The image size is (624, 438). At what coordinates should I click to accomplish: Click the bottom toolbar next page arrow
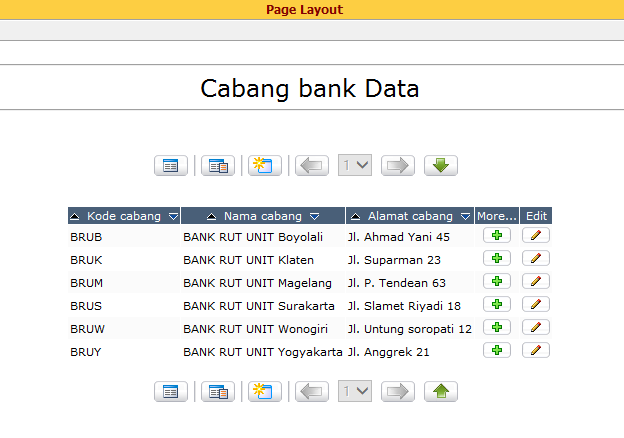[x=398, y=392]
